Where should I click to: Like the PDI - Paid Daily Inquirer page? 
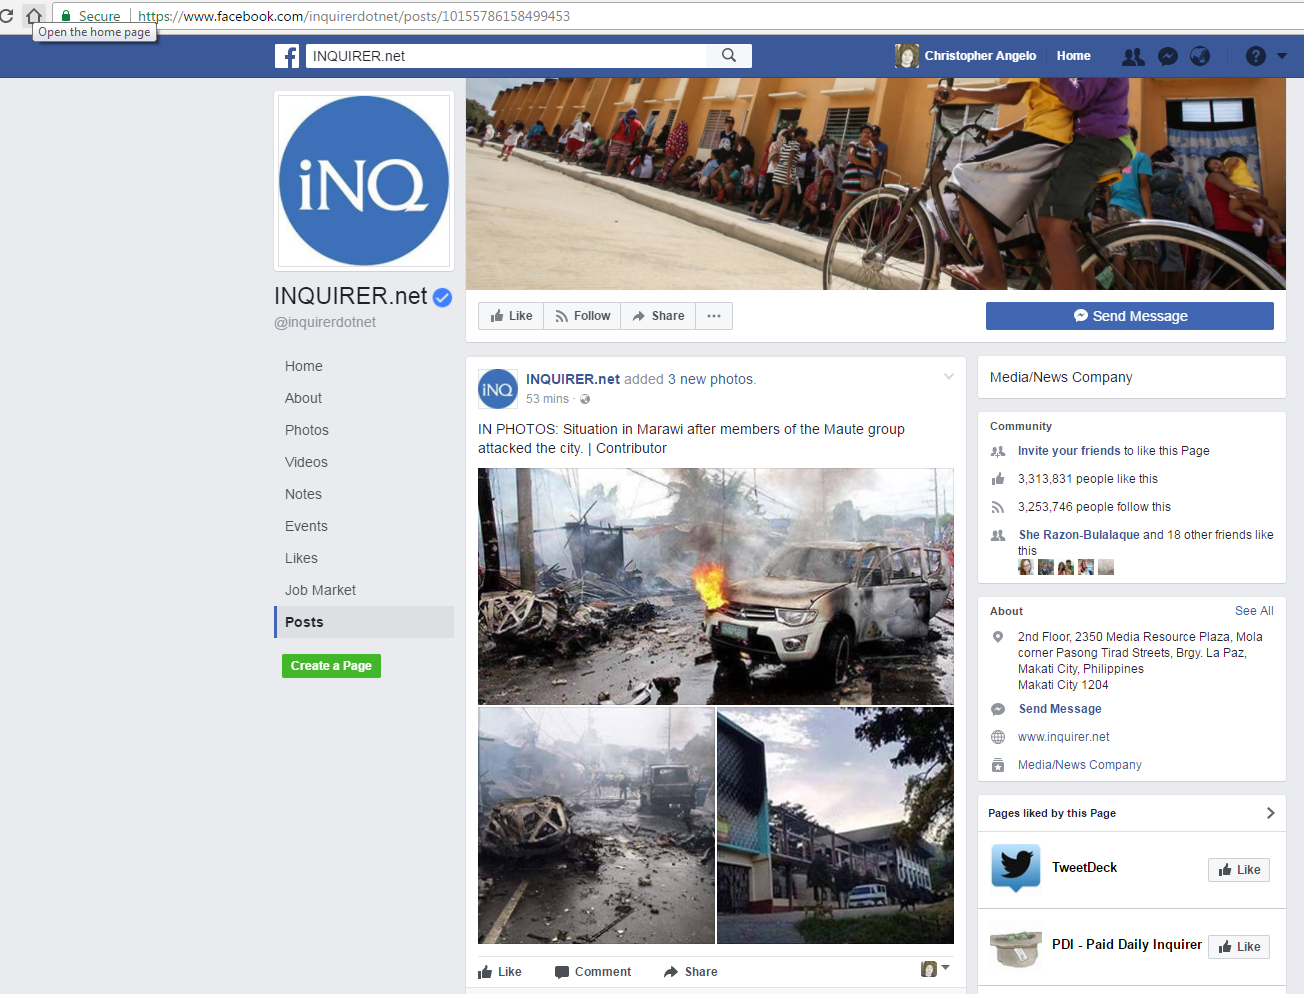[1239, 947]
